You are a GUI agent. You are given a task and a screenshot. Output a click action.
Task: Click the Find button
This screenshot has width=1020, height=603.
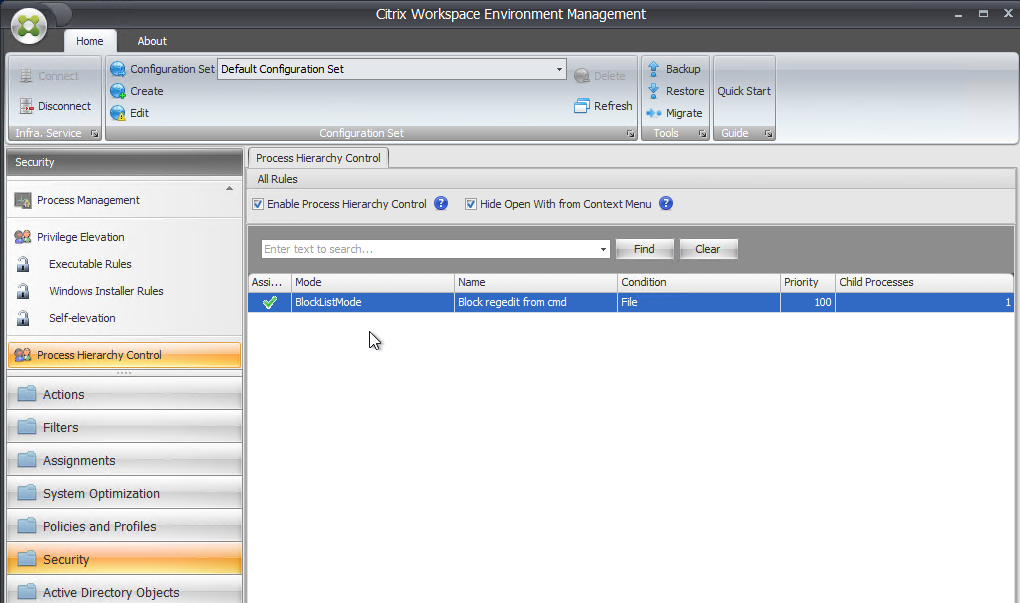644,249
